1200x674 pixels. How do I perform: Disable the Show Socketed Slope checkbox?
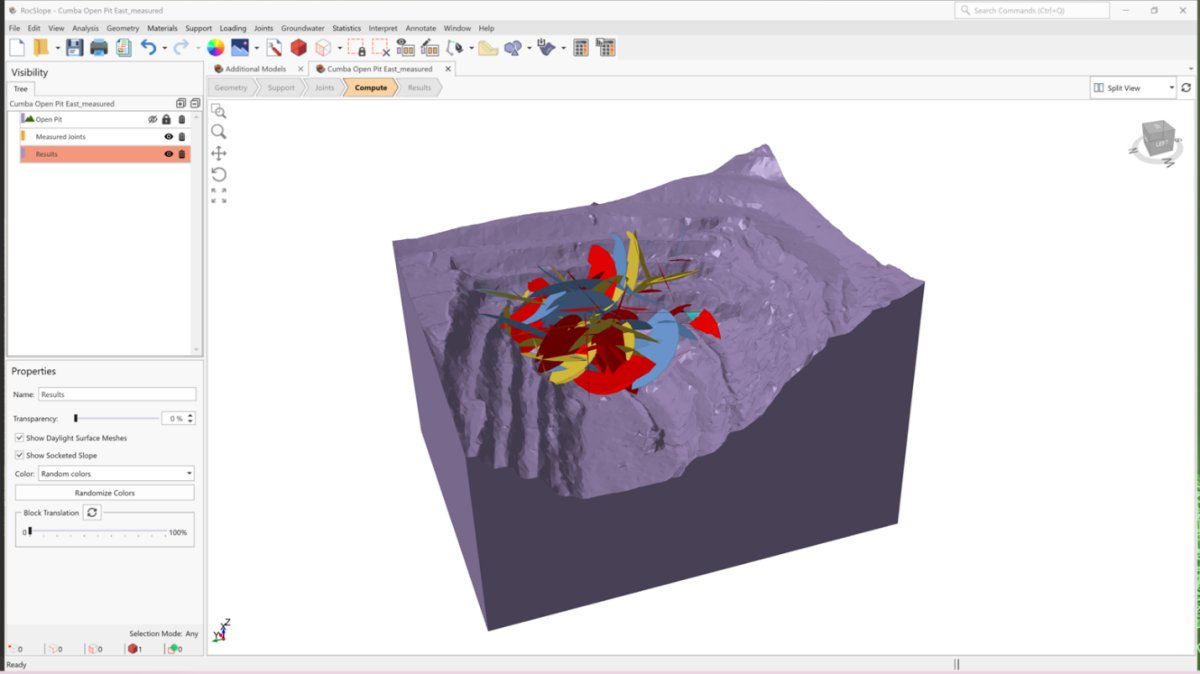coord(19,455)
